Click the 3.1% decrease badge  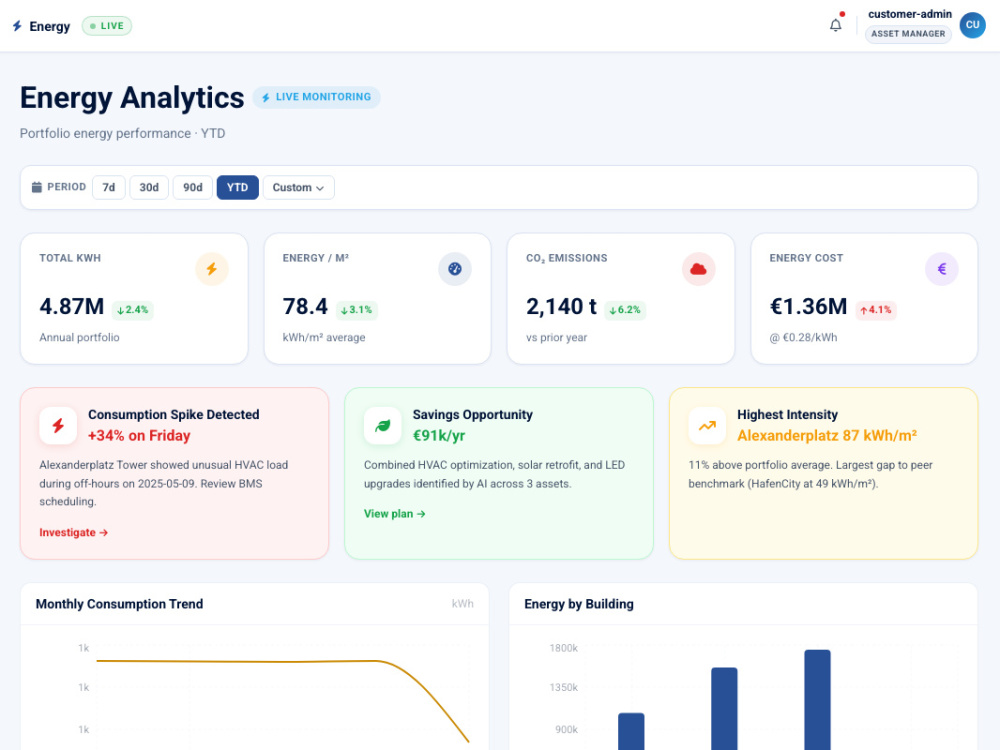tap(357, 310)
